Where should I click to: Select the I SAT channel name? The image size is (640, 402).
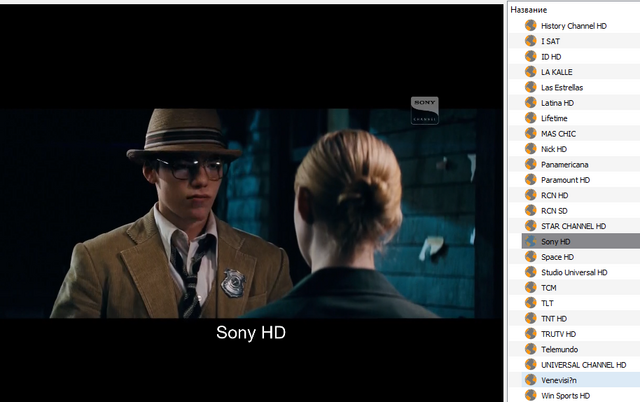(x=550, y=41)
